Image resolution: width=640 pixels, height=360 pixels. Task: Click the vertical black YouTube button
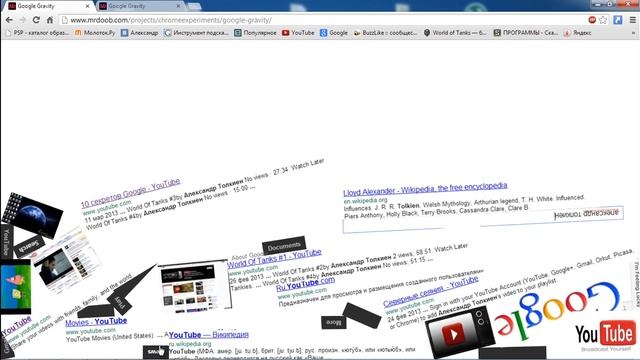pyautogui.click(x=6, y=242)
